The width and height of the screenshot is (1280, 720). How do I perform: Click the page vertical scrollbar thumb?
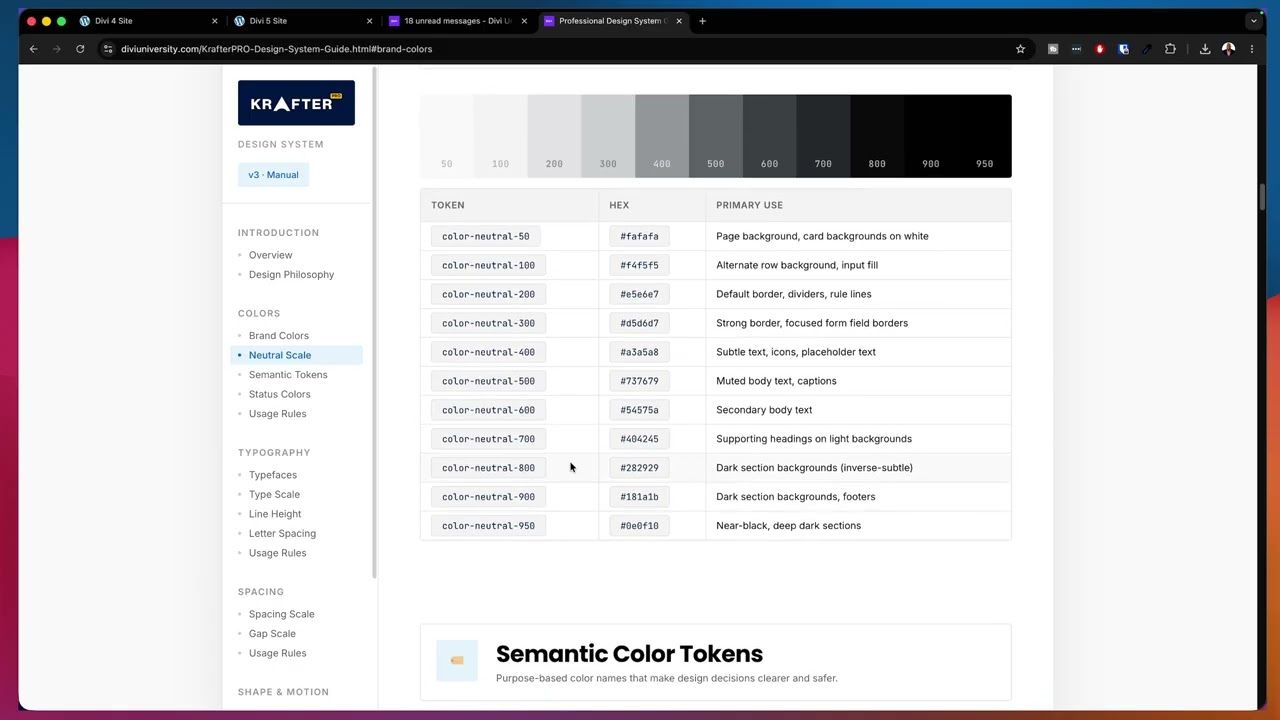(x=1263, y=198)
